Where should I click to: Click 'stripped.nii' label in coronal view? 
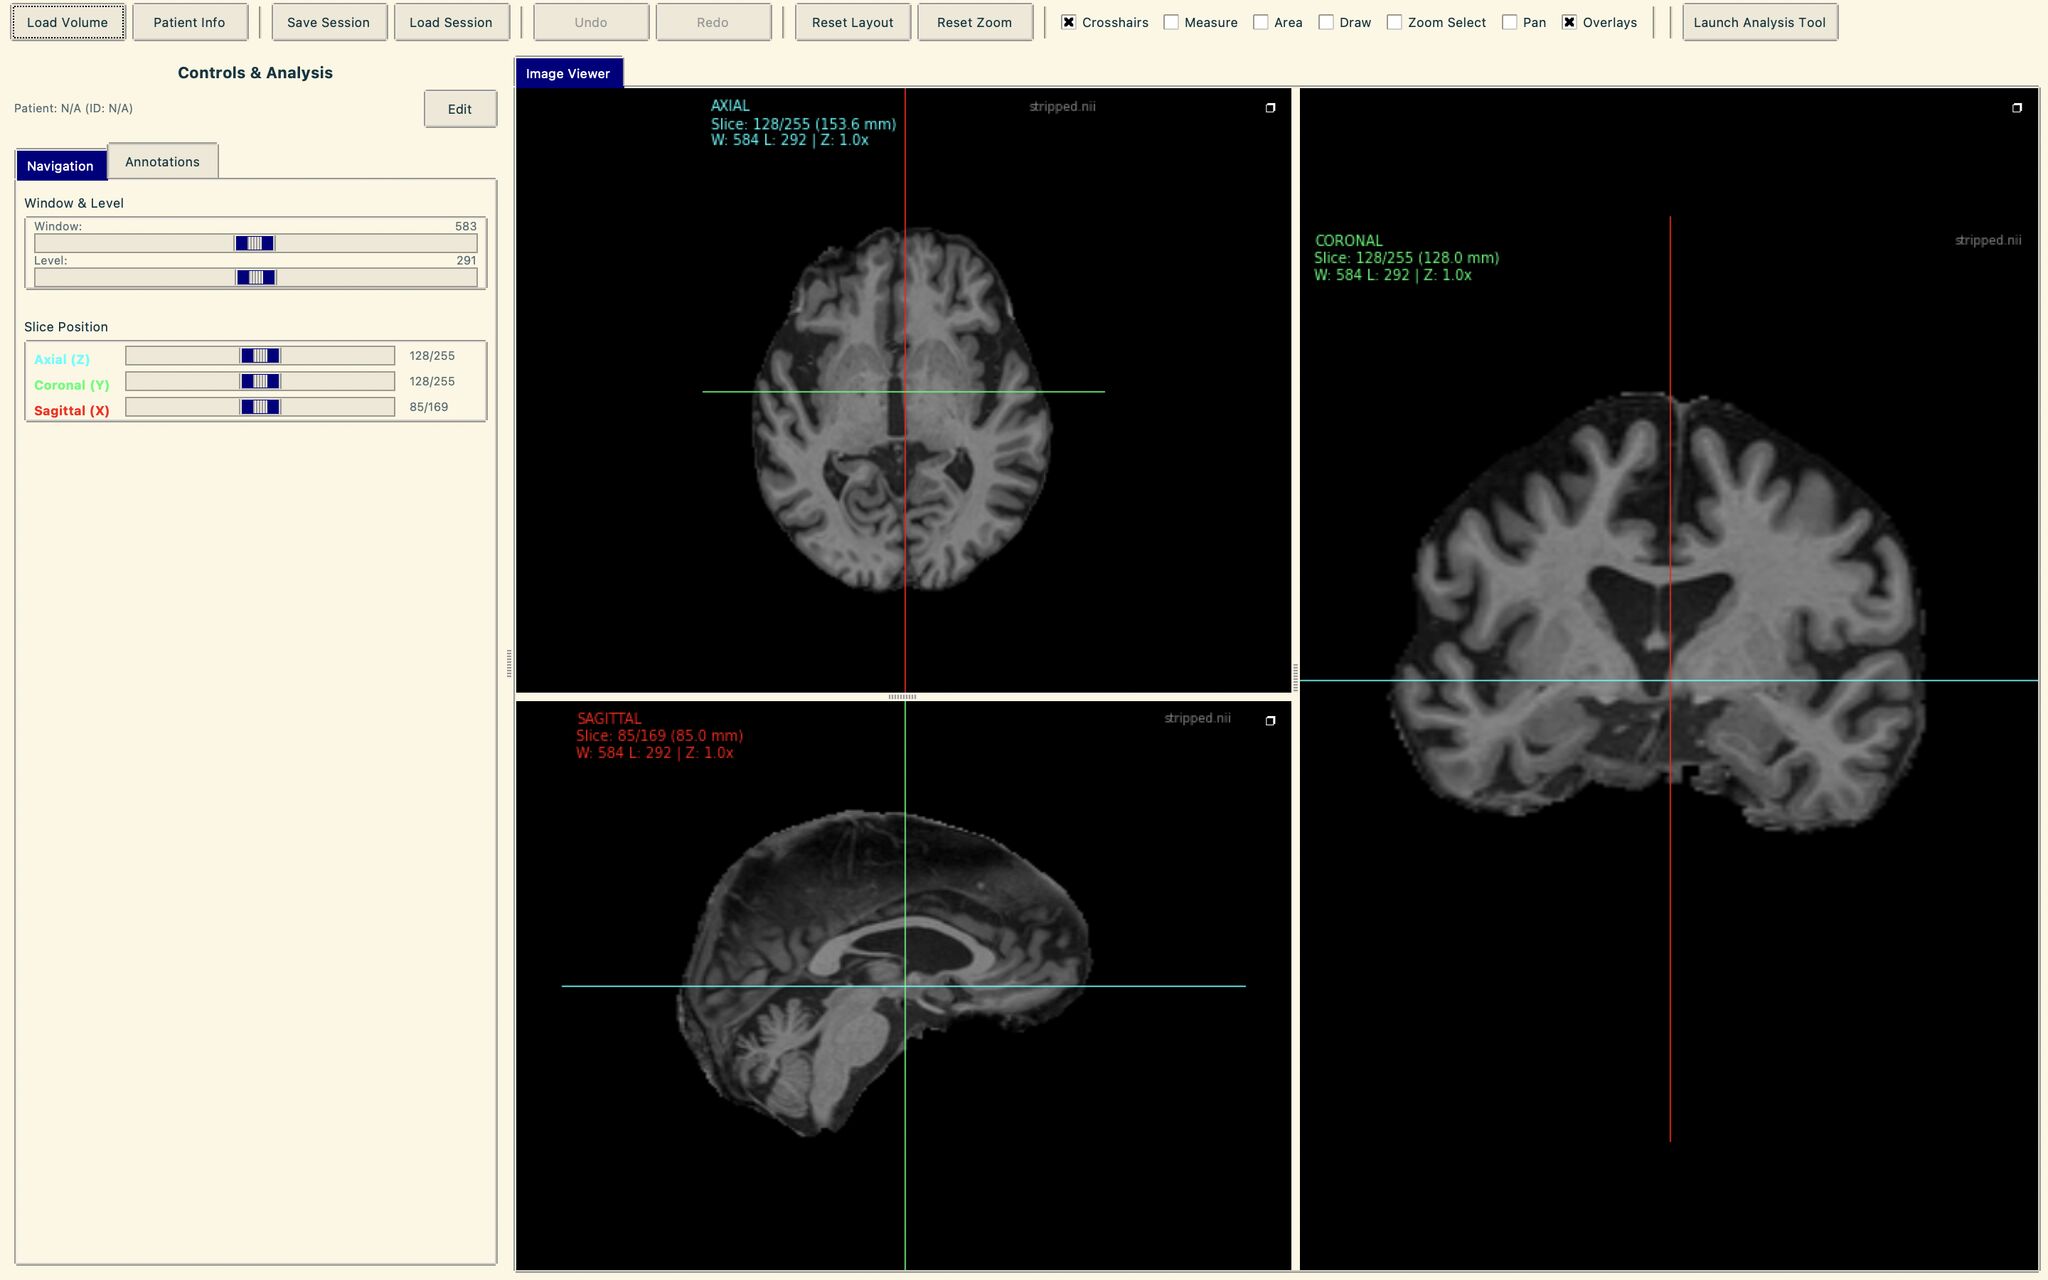[x=1988, y=240]
